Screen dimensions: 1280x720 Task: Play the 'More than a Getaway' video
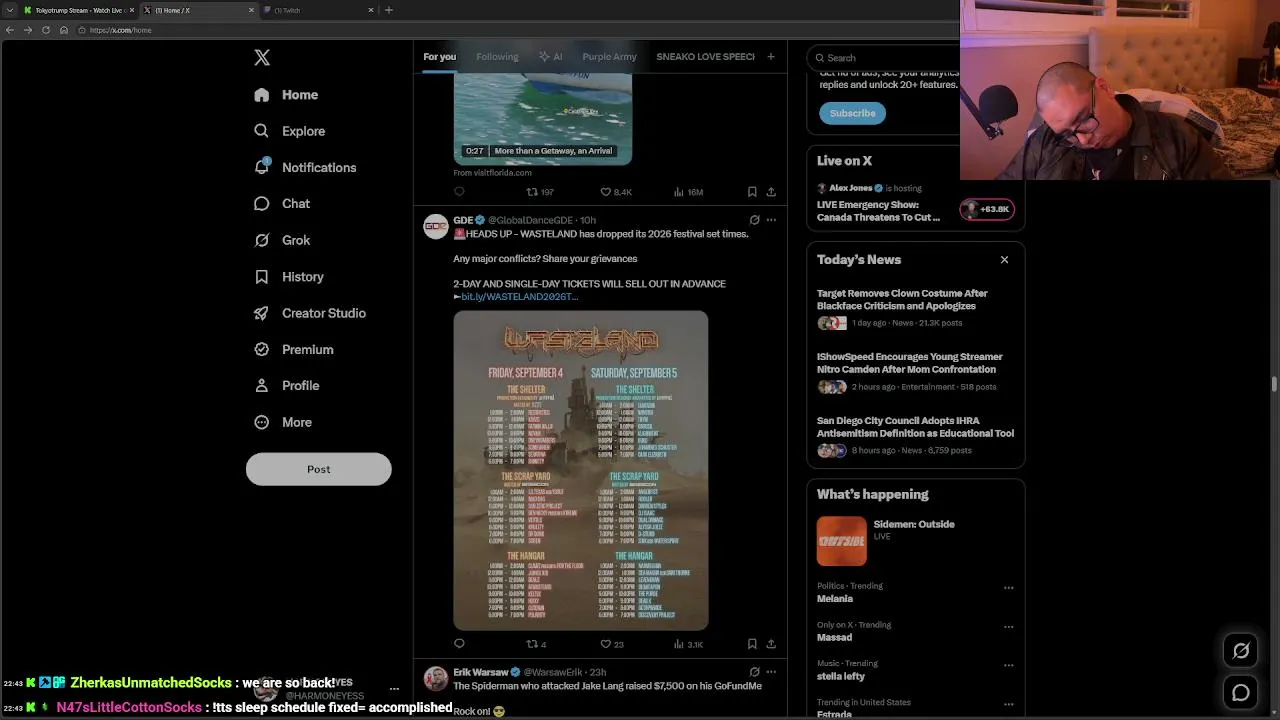(x=542, y=121)
